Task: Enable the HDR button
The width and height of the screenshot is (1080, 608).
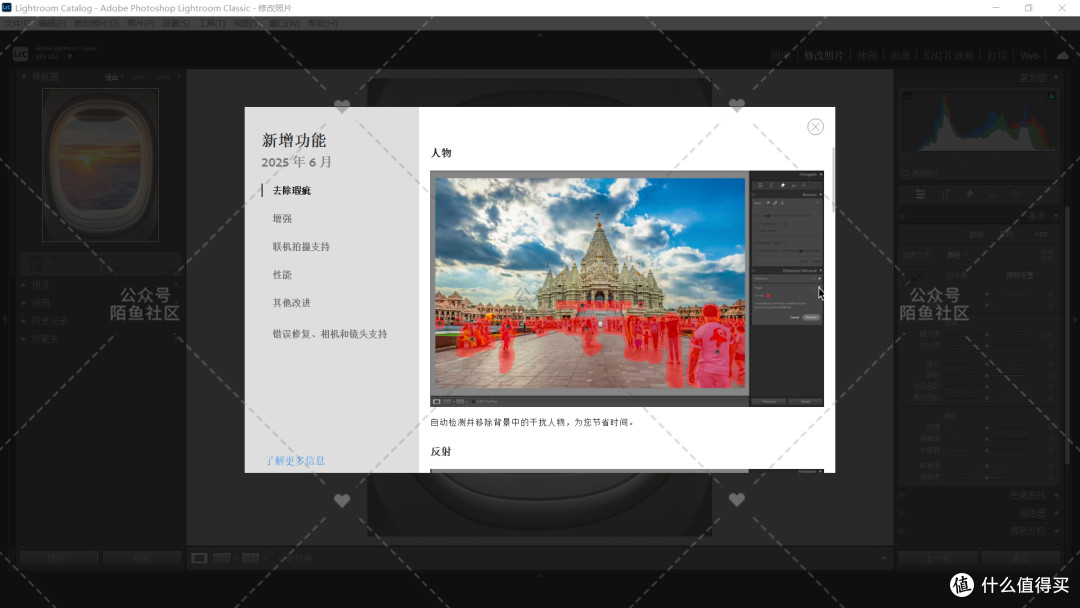Action: click(x=1041, y=234)
